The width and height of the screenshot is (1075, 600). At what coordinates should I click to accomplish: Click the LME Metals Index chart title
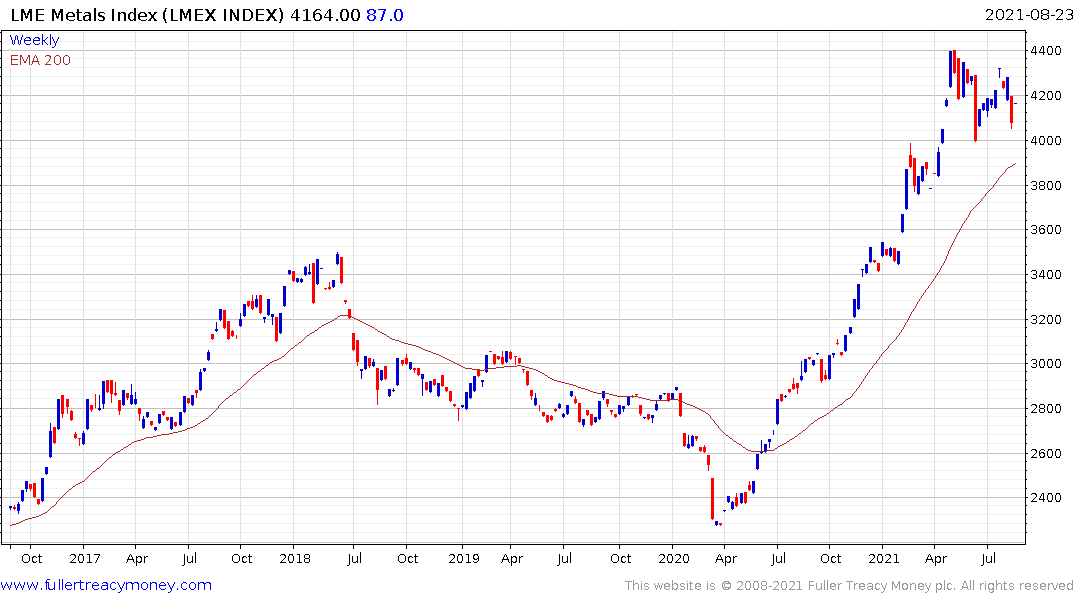tap(147, 15)
